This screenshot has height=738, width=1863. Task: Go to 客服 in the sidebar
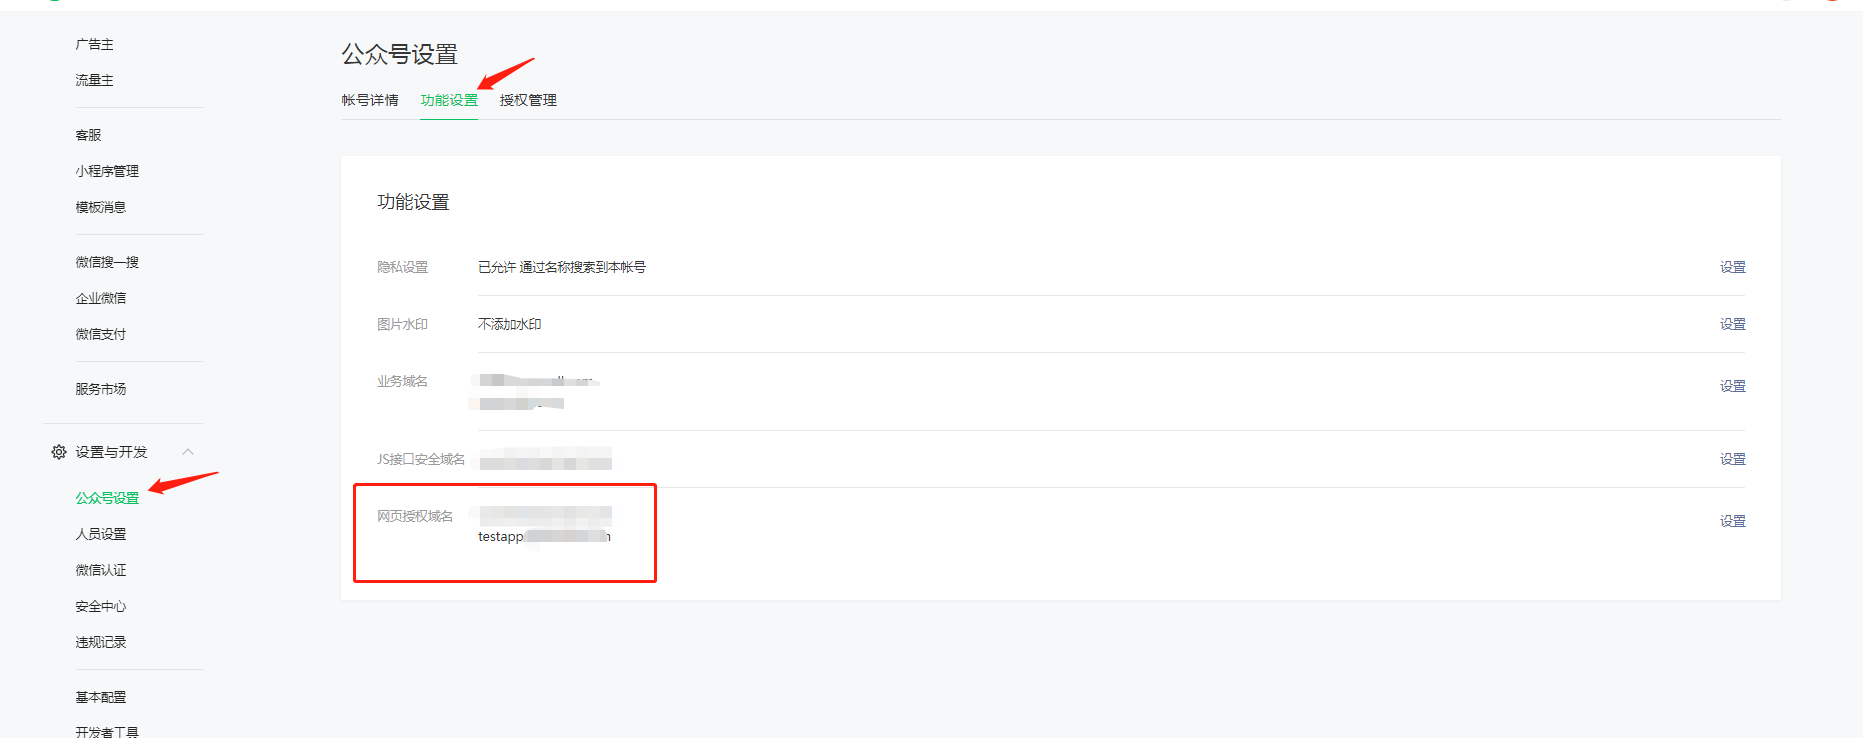[88, 135]
